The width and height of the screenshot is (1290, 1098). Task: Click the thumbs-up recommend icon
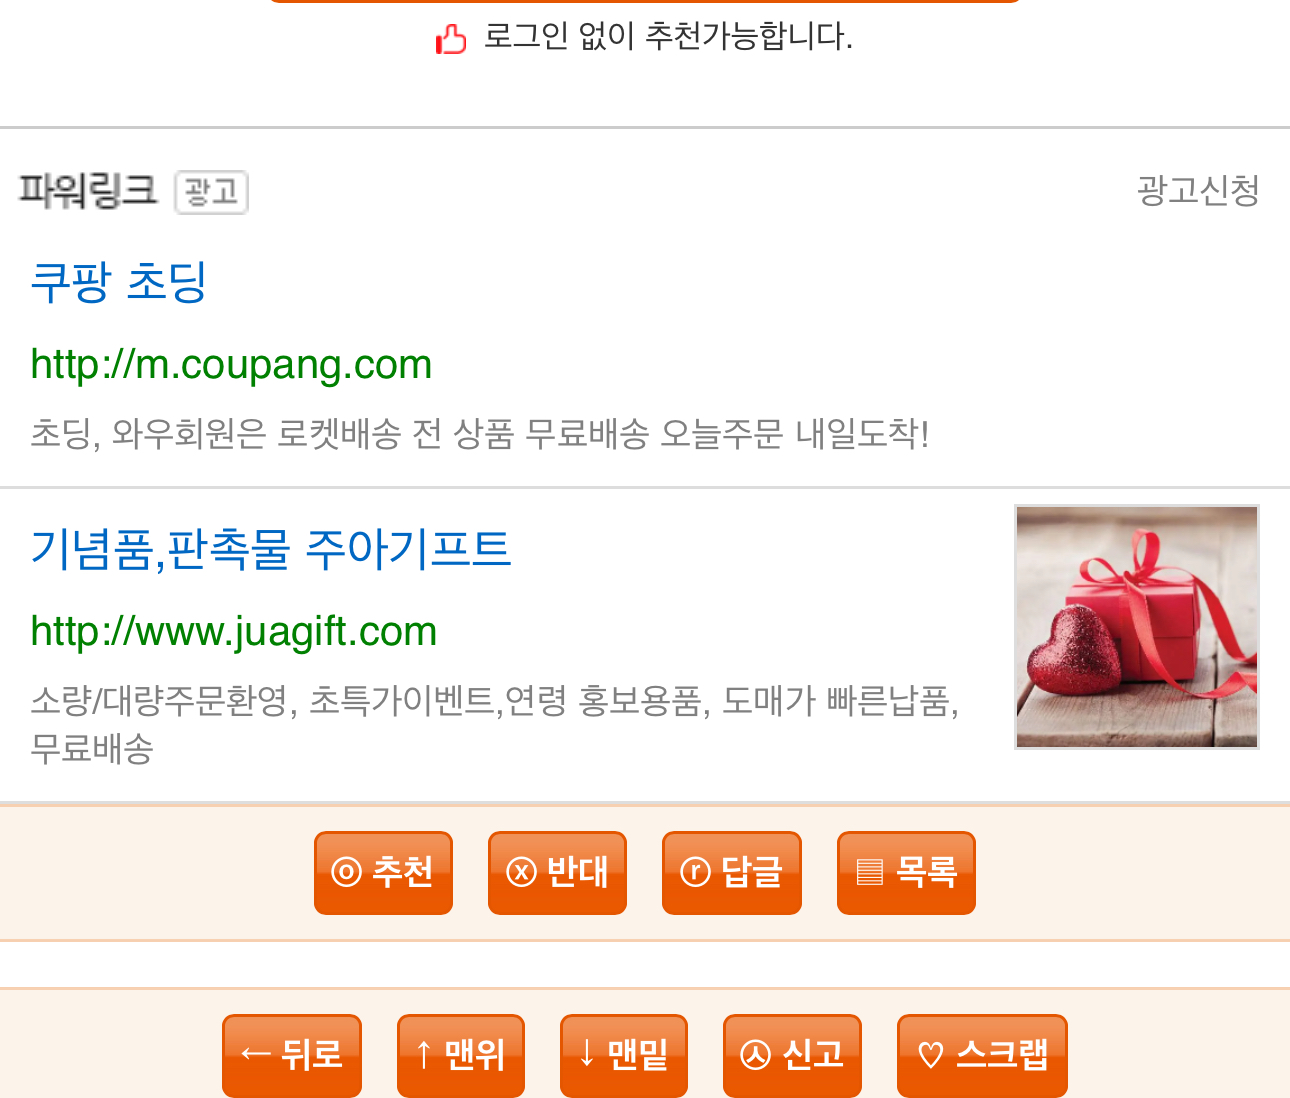click(451, 39)
